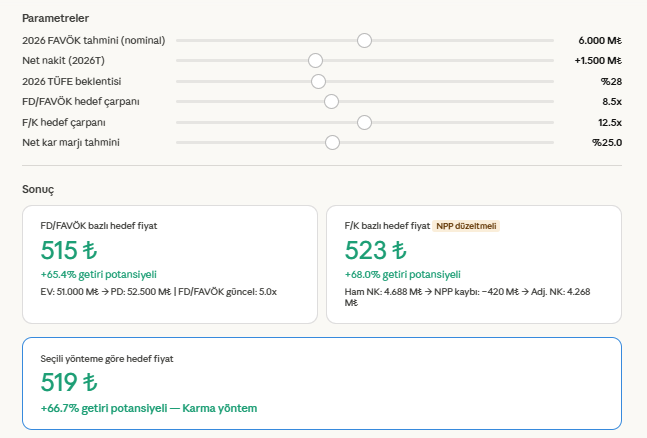Click the +65.4% getiri potansiyeli text

[99, 275]
